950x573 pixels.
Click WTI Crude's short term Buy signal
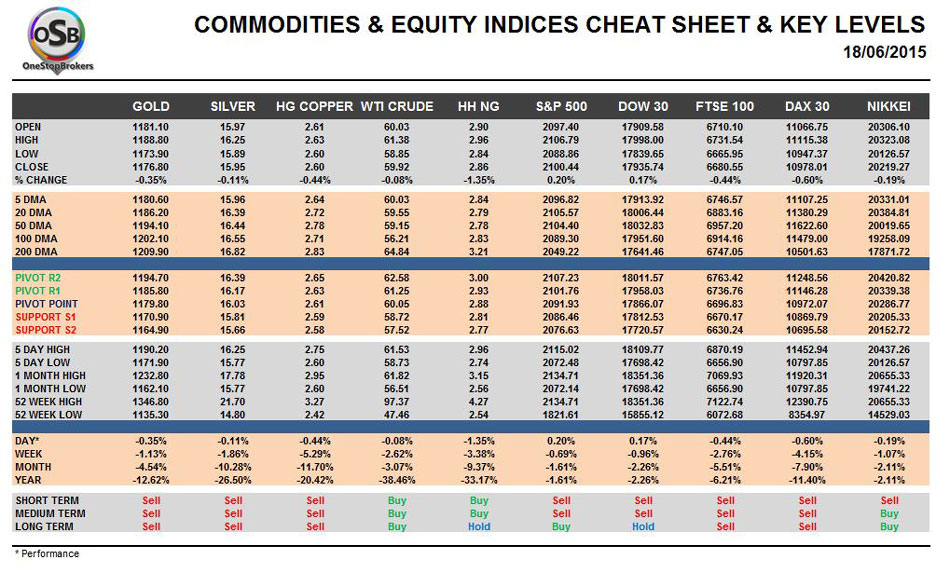pyautogui.click(x=397, y=500)
